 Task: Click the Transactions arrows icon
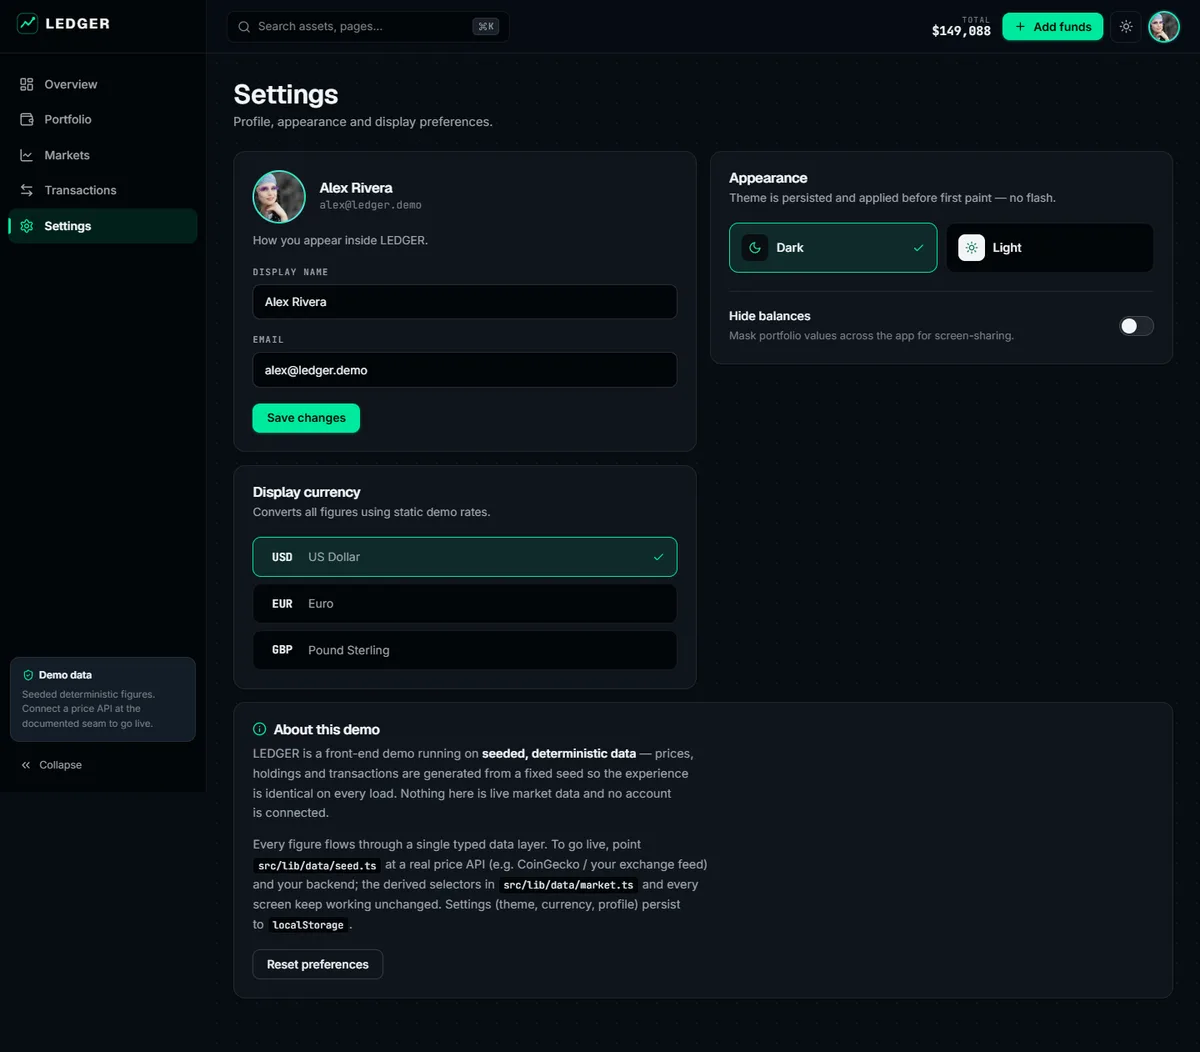pyautogui.click(x=27, y=190)
